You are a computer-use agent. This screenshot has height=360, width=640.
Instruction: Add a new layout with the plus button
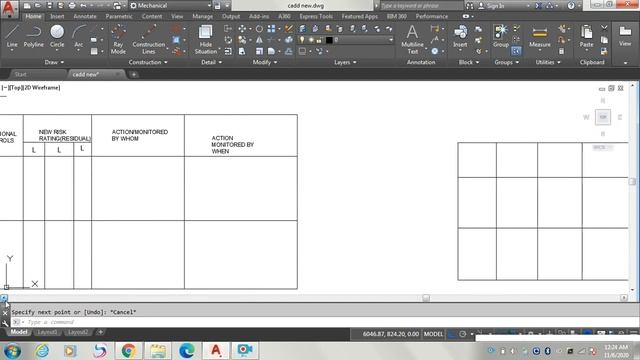[100, 332]
